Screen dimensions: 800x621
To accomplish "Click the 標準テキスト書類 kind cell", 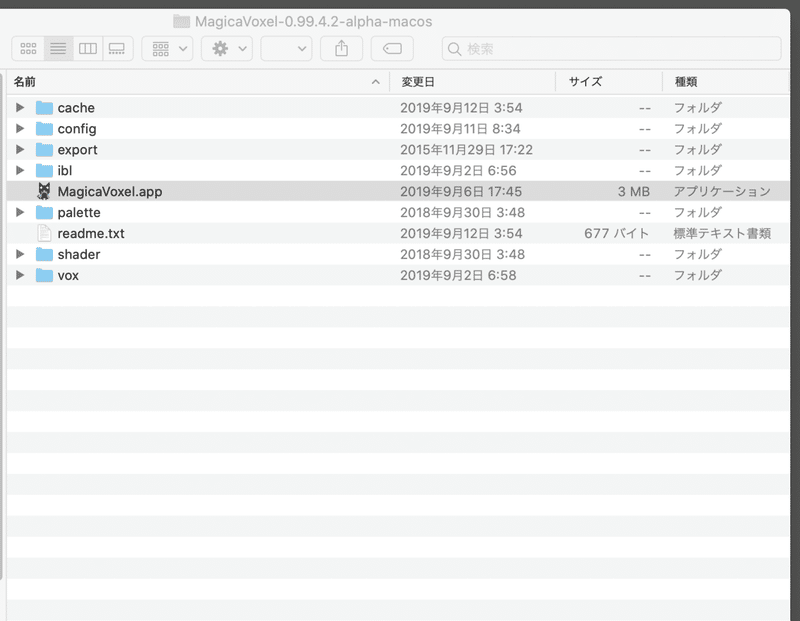I will [722, 233].
